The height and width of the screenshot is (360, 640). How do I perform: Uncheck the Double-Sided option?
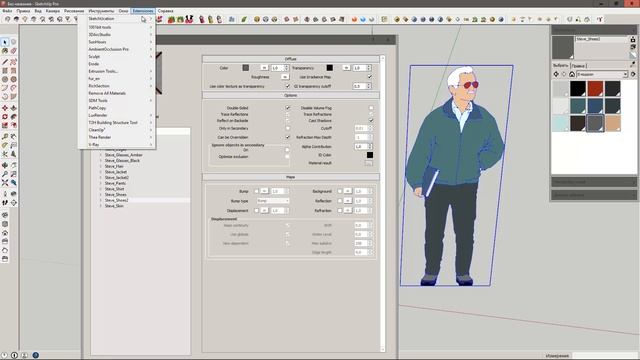287,108
